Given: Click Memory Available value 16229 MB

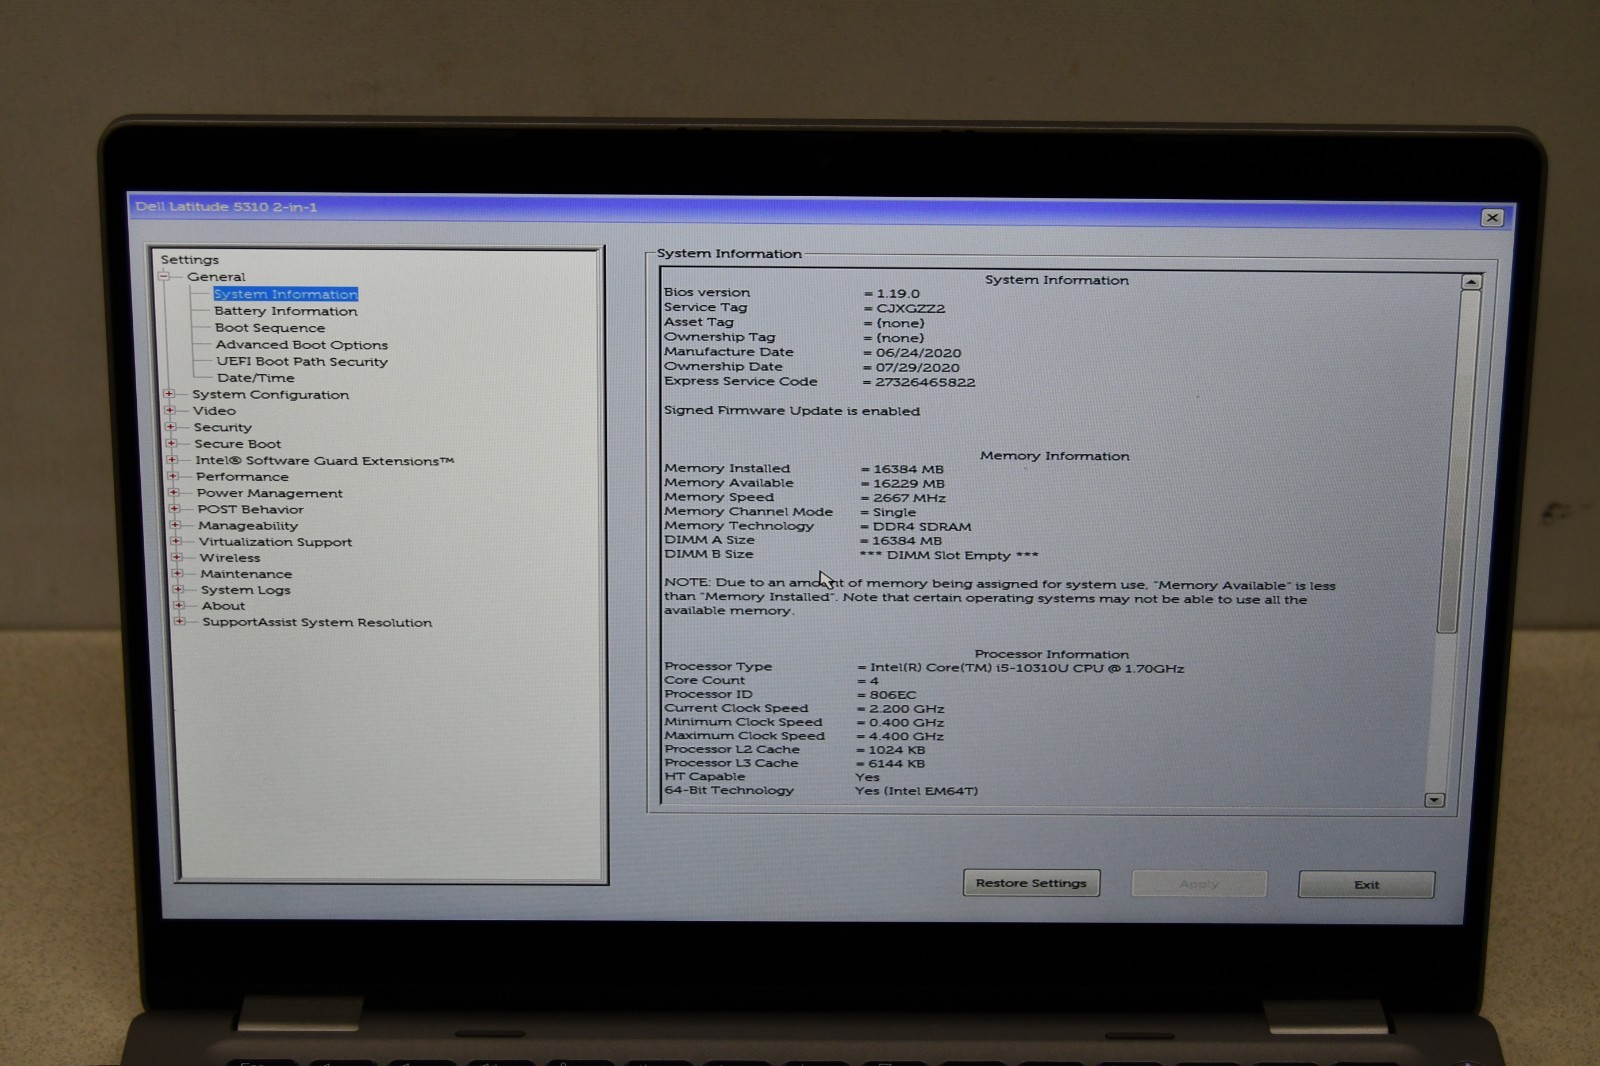Looking at the screenshot, I should click(908, 484).
